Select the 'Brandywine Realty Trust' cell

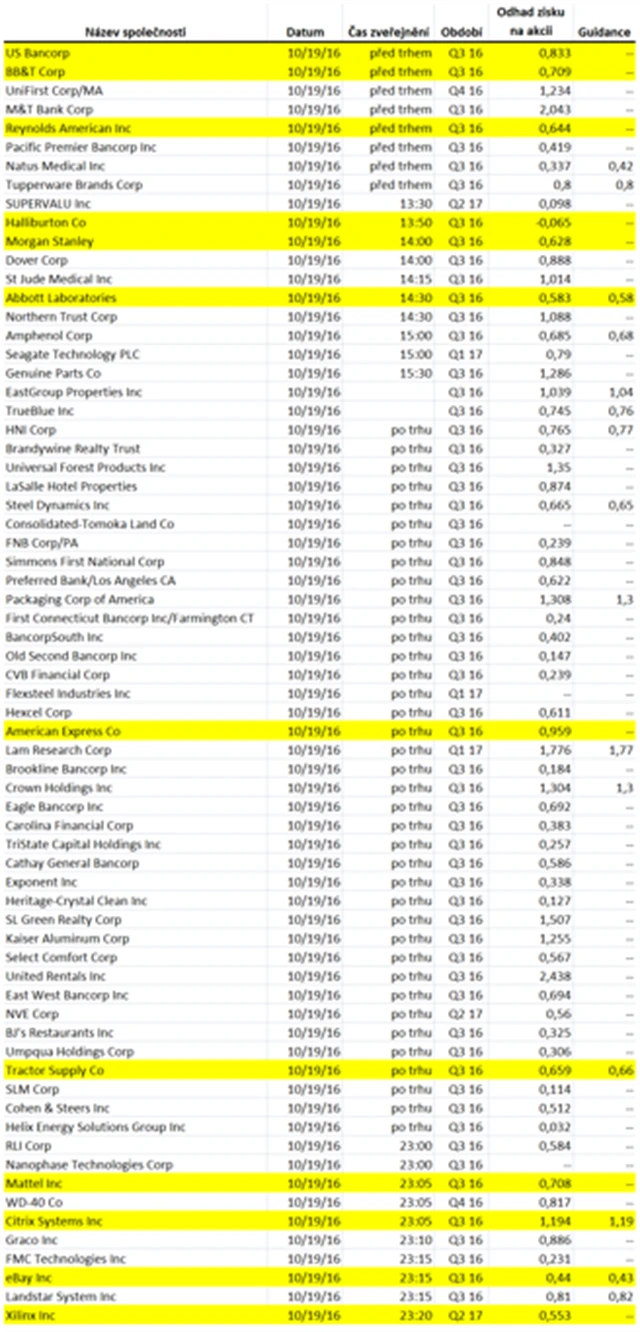[x=134, y=448]
